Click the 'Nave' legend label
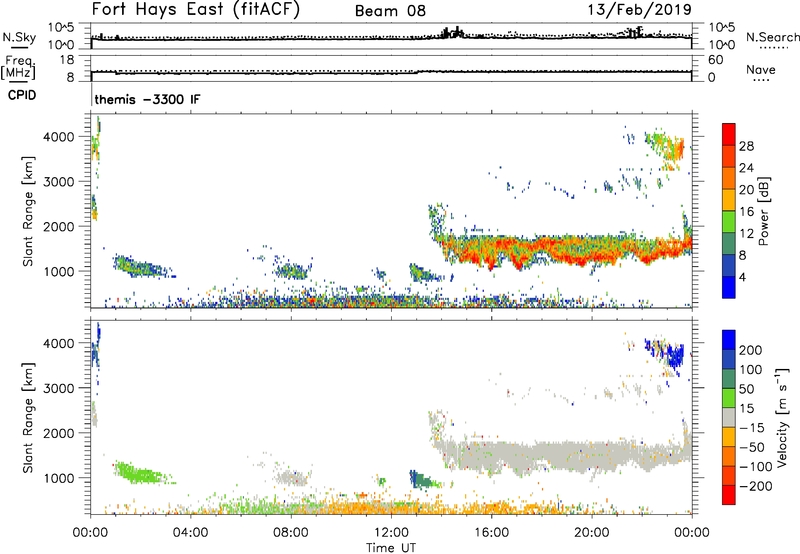The image size is (800, 554). pyautogui.click(x=760, y=70)
